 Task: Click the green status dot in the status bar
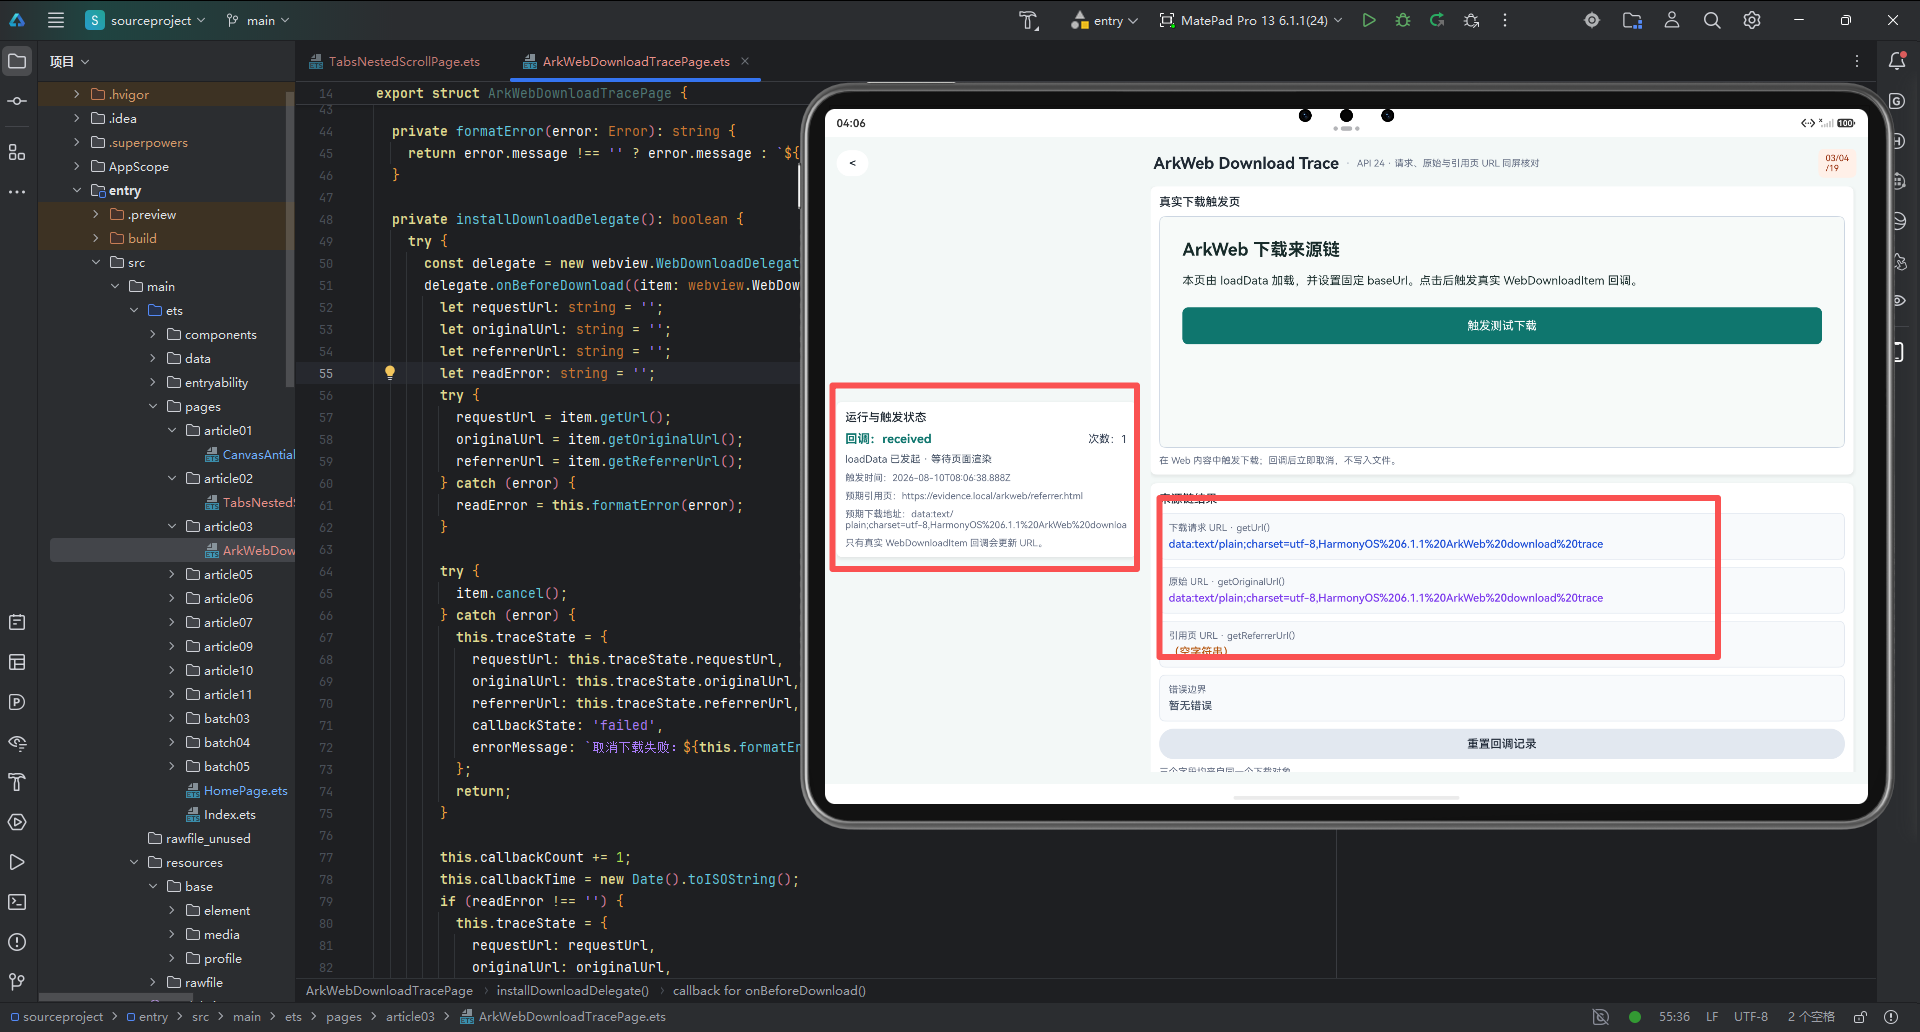(1635, 1017)
